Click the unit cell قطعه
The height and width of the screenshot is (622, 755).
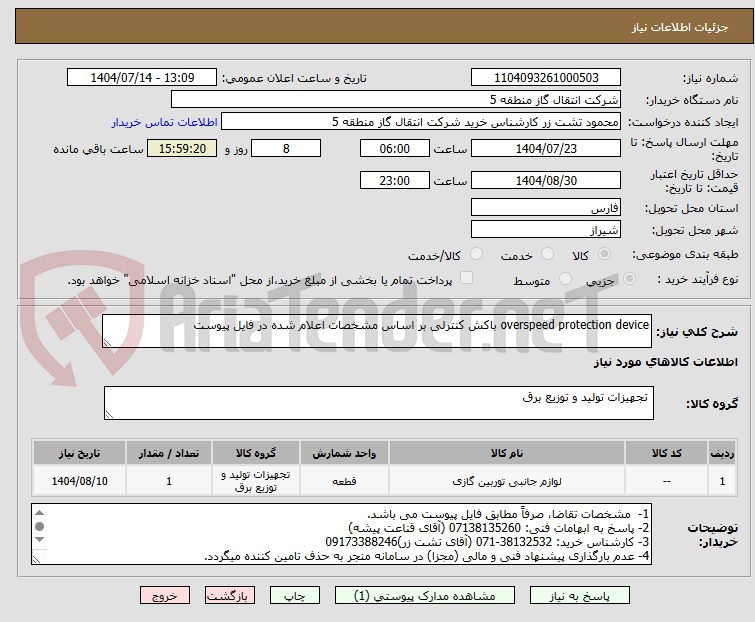click(344, 481)
